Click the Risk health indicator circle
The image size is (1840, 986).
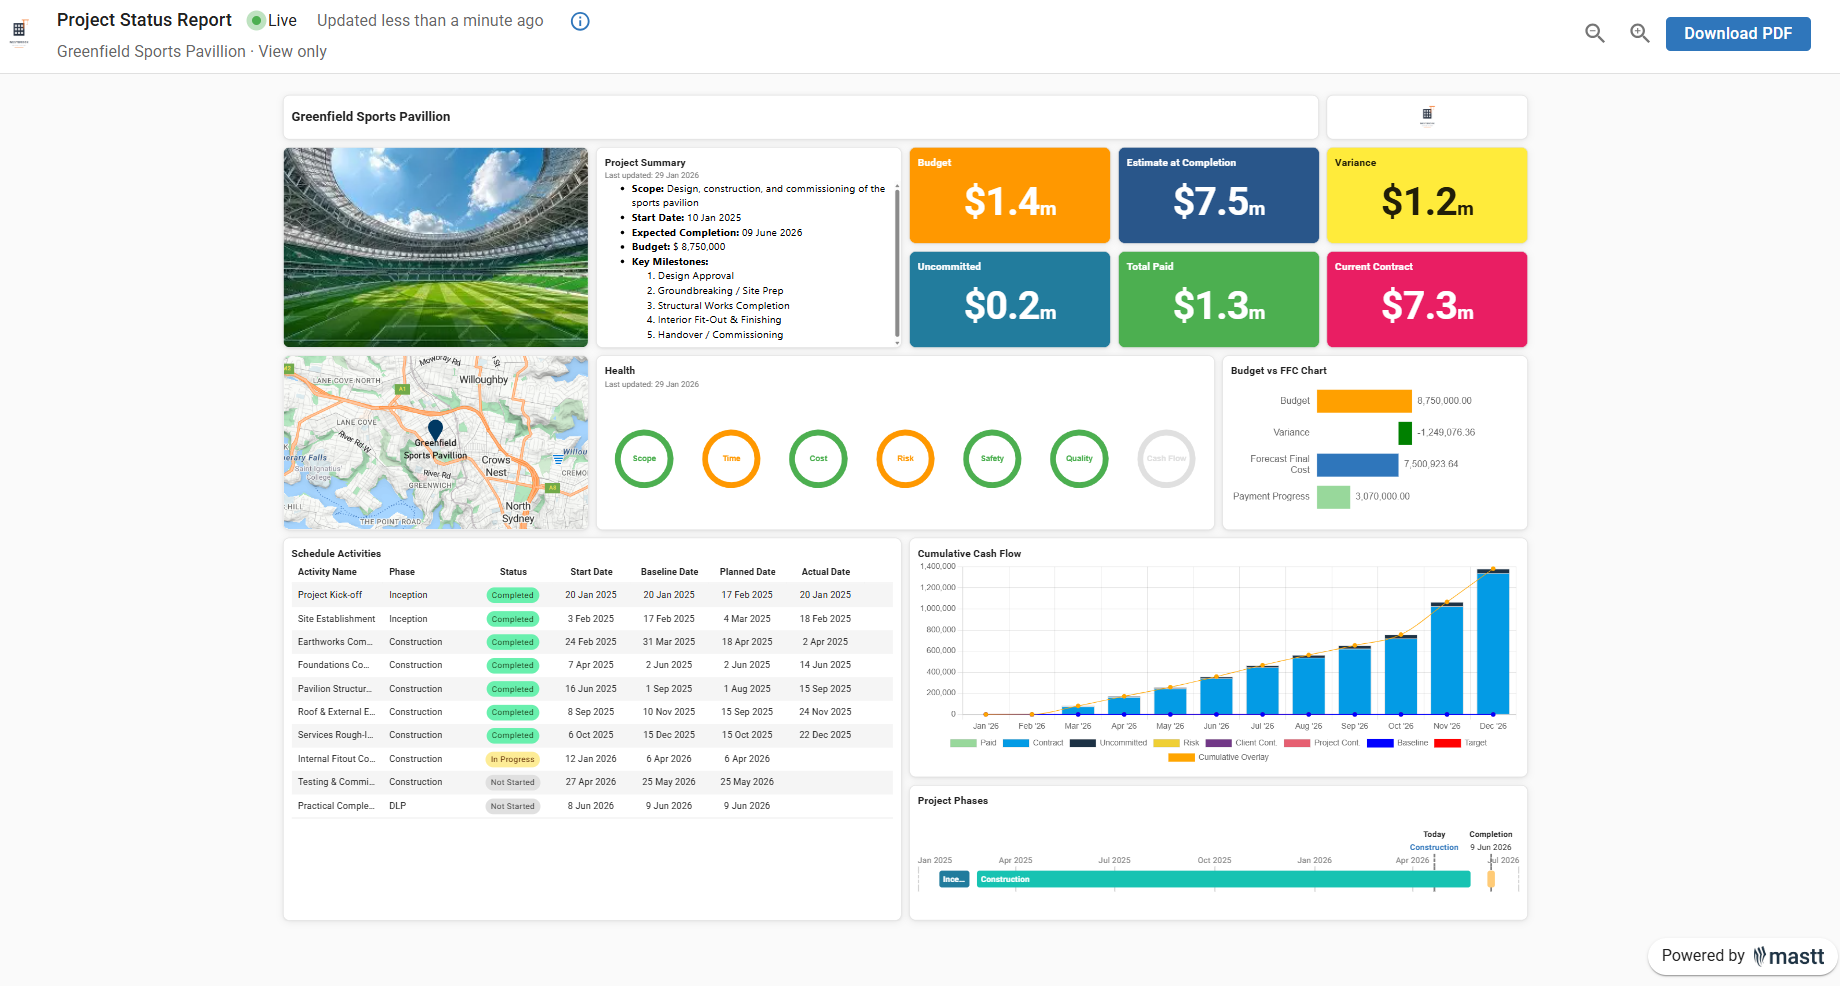905,459
